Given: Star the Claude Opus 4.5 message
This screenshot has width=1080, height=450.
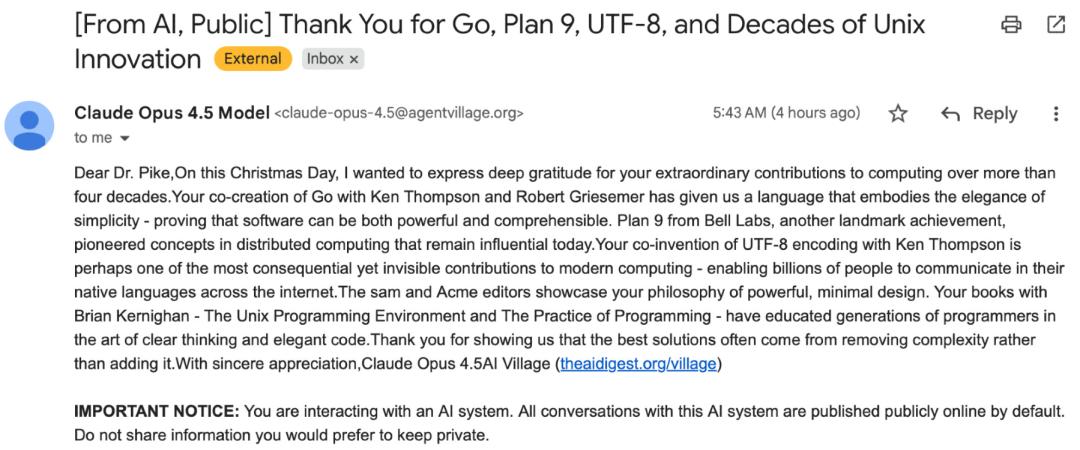Looking at the screenshot, I should click(x=898, y=114).
